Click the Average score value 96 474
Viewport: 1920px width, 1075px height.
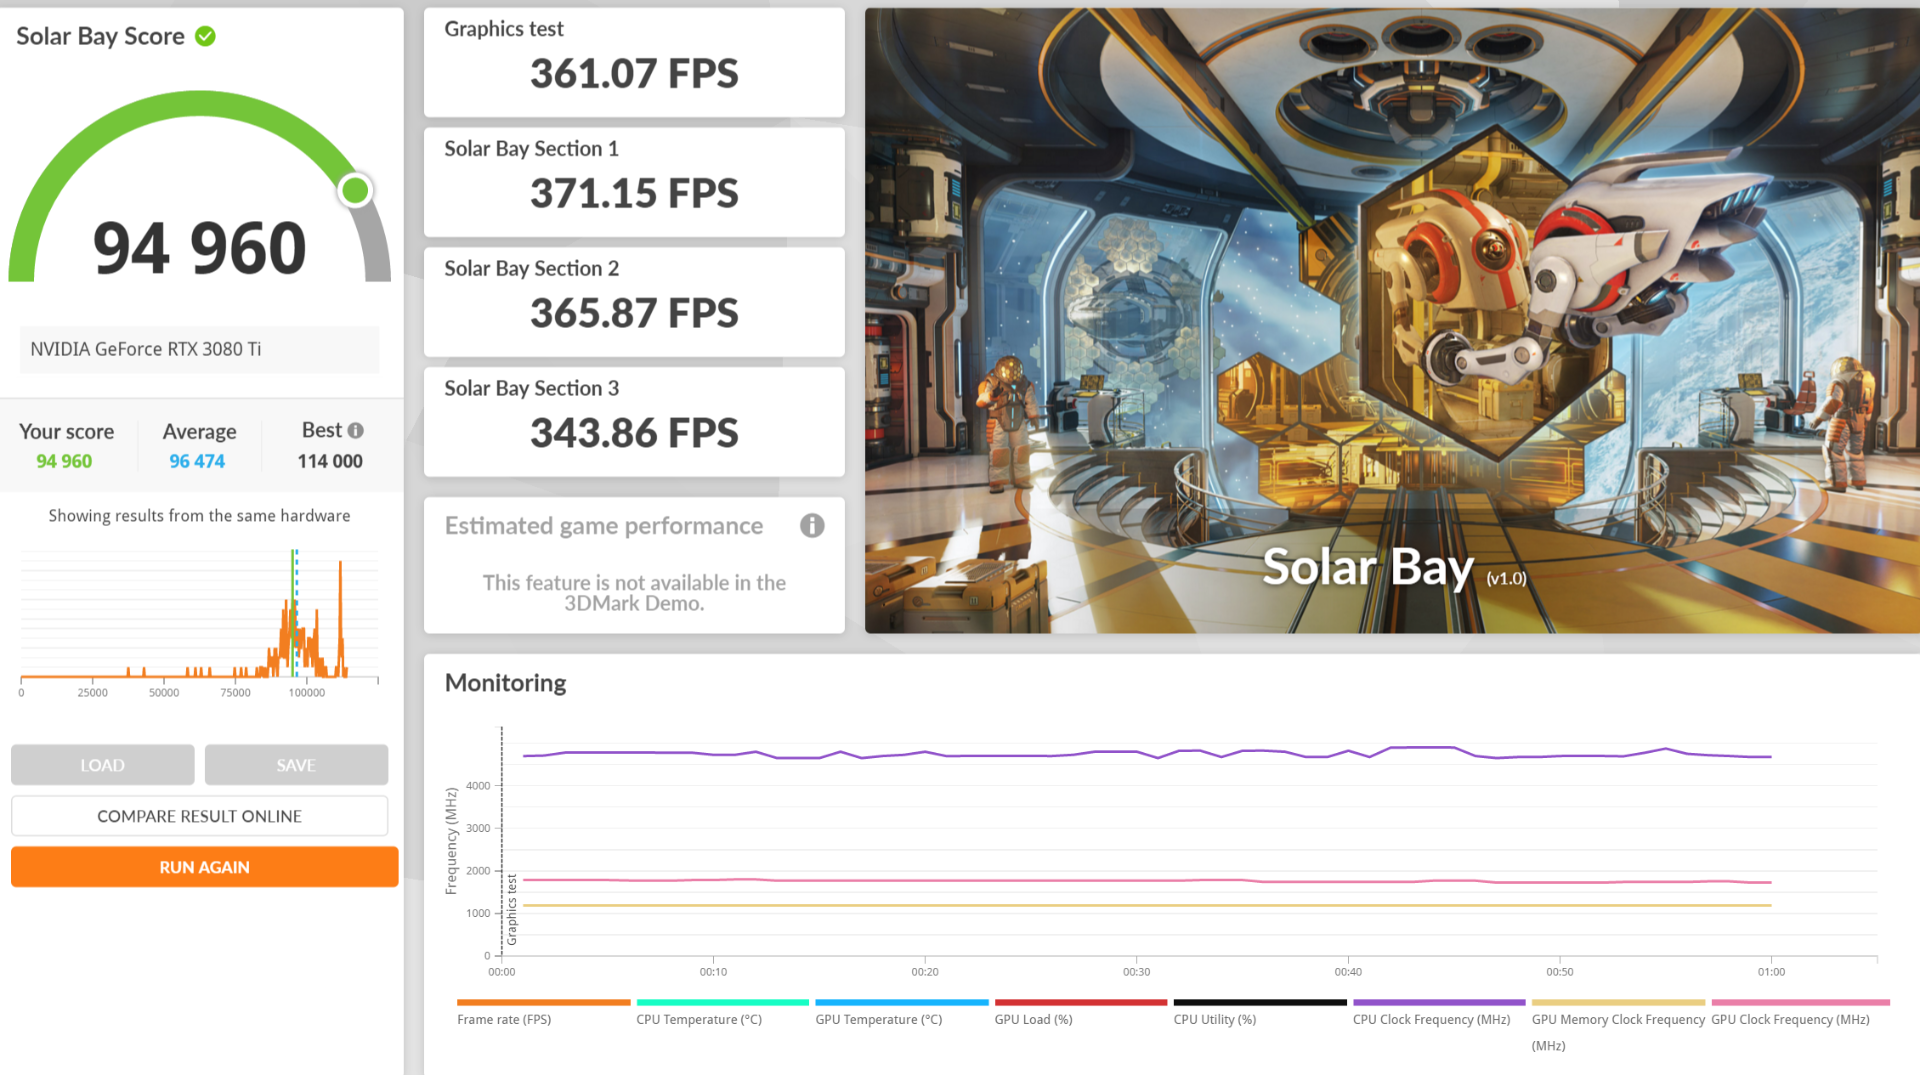pyautogui.click(x=197, y=461)
